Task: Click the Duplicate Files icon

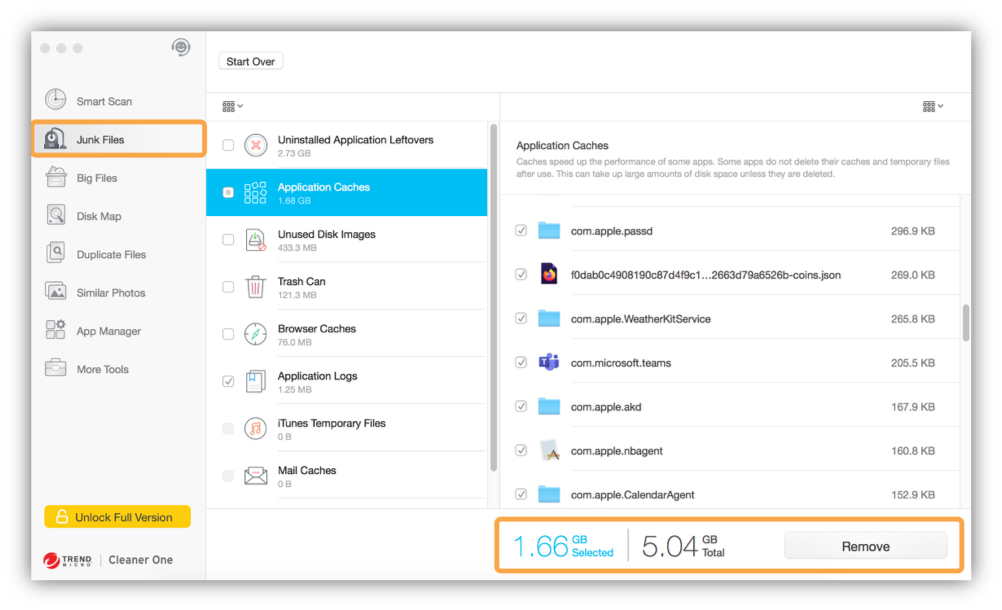Action: 56,254
